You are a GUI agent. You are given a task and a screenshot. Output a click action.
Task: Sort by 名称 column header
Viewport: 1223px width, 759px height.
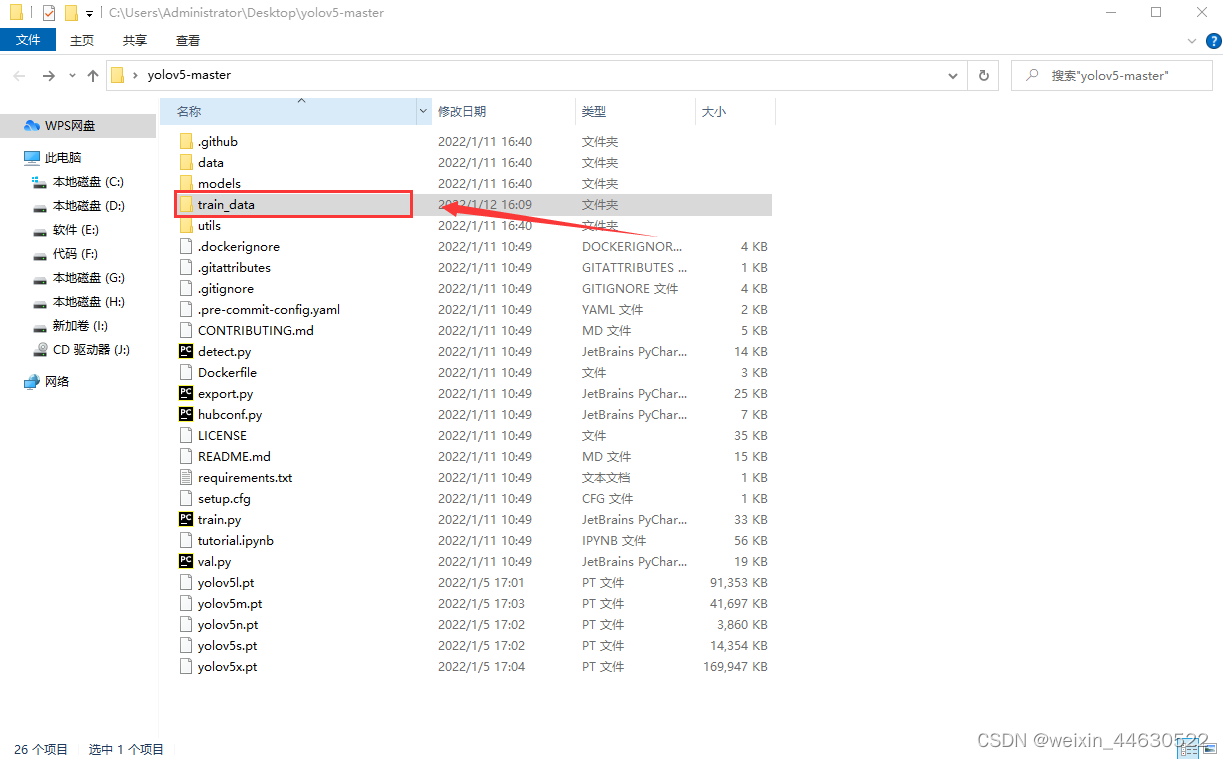pyautogui.click(x=189, y=112)
